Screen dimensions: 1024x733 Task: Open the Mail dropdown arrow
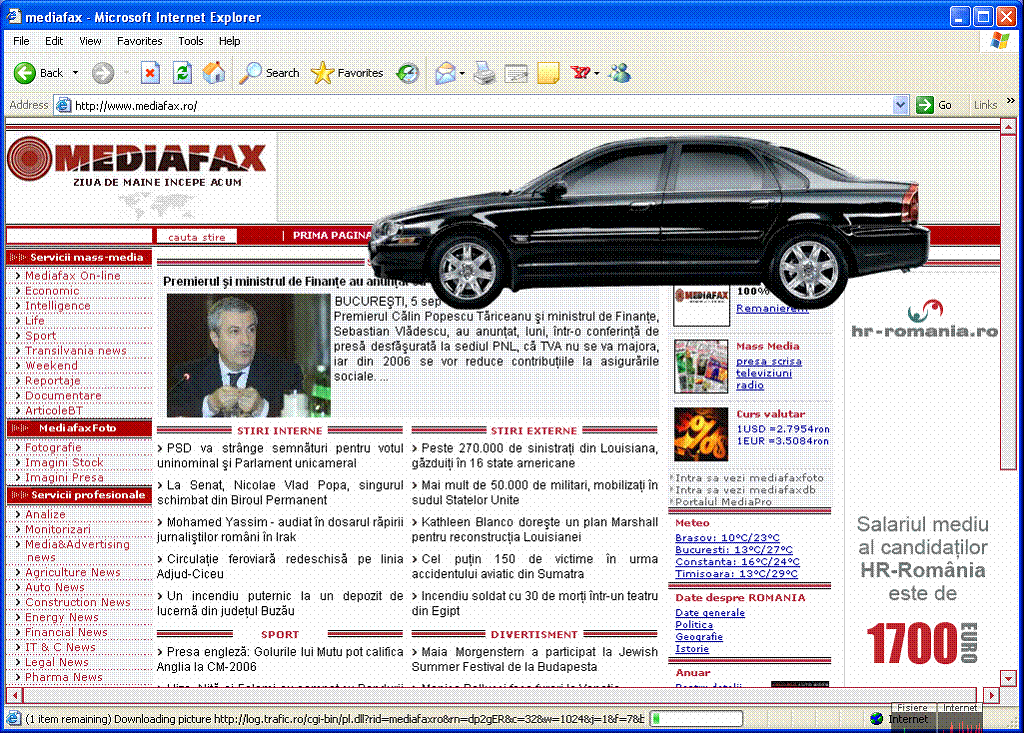point(462,73)
